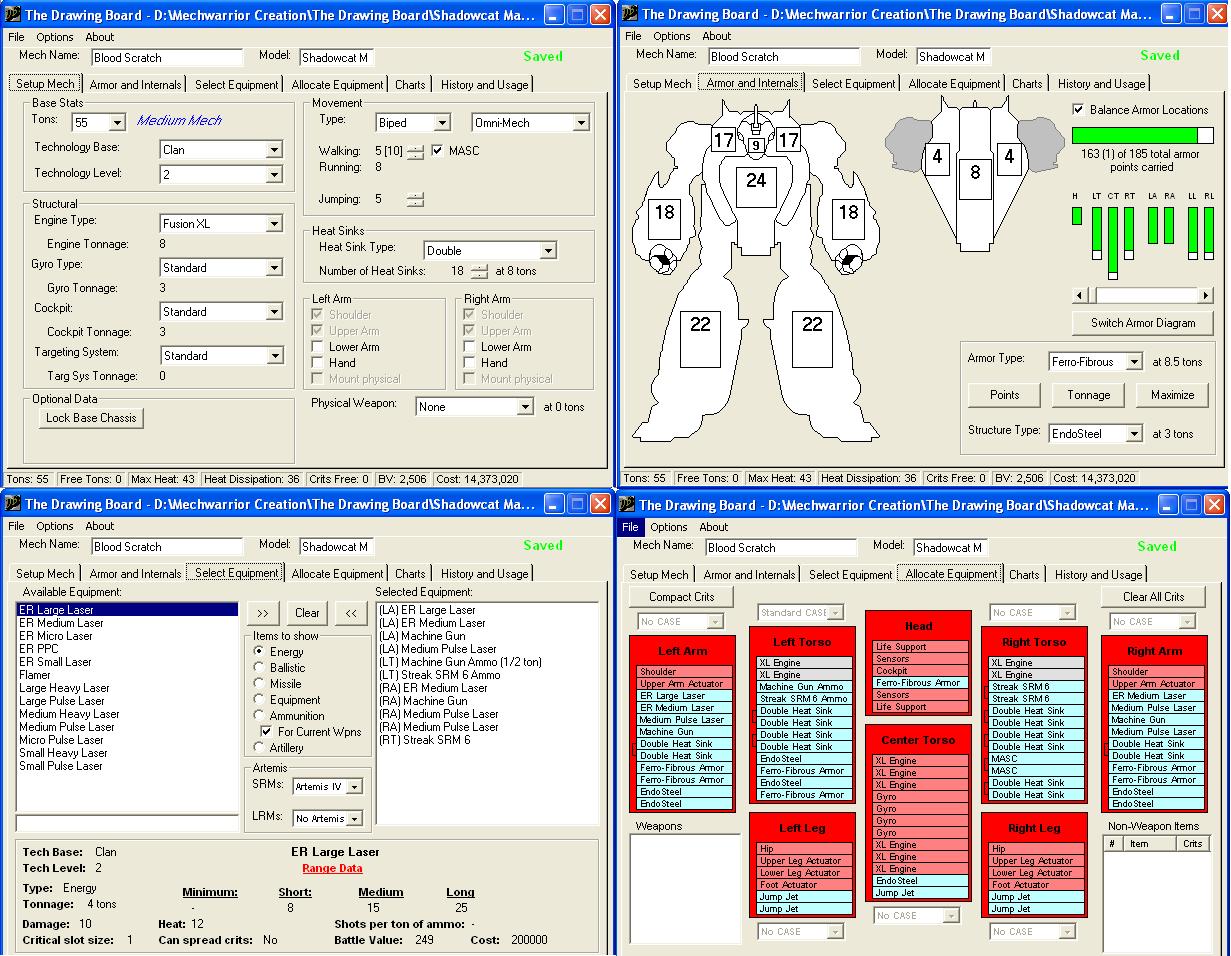Toggle the MASC checkbox
The height and width of the screenshot is (956, 1231).
438,151
